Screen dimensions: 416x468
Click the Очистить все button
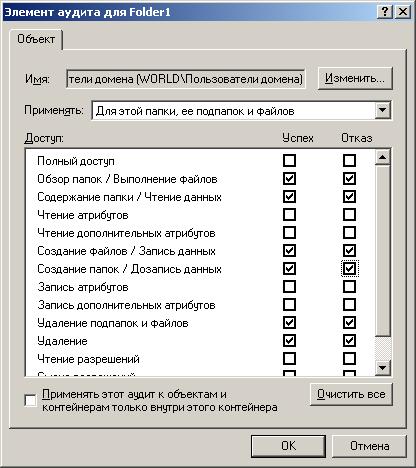click(x=351, y=394)
